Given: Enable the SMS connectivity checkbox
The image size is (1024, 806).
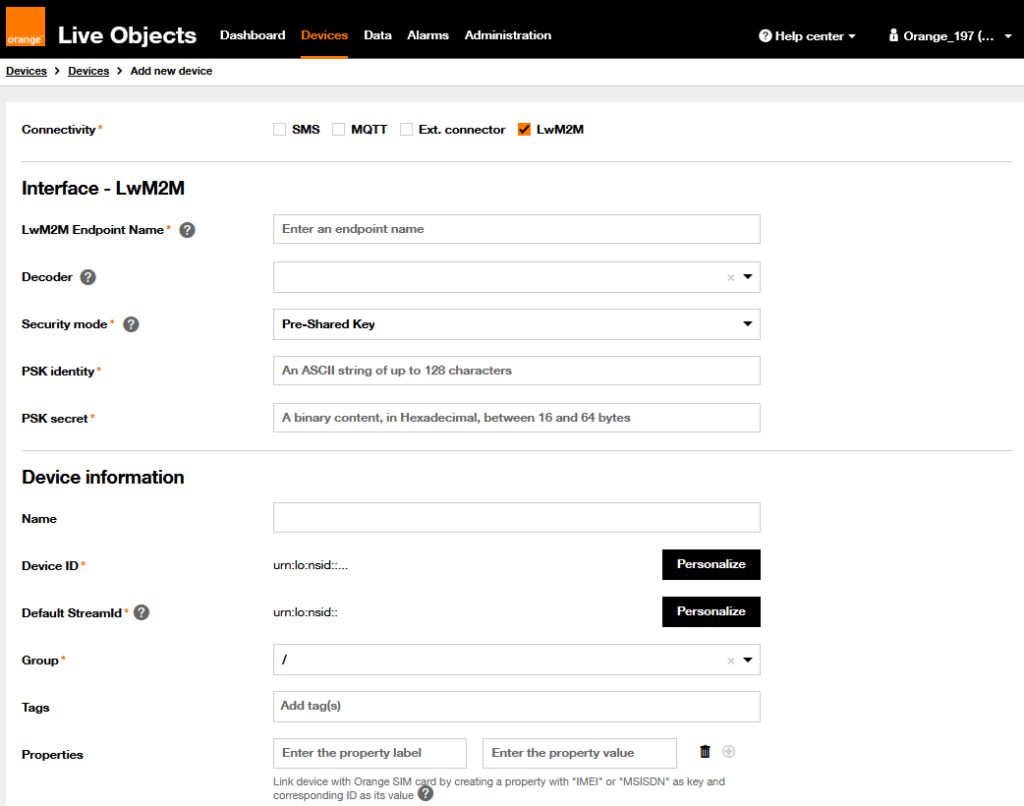Looking at the screenshot, I should pos(280,130).
